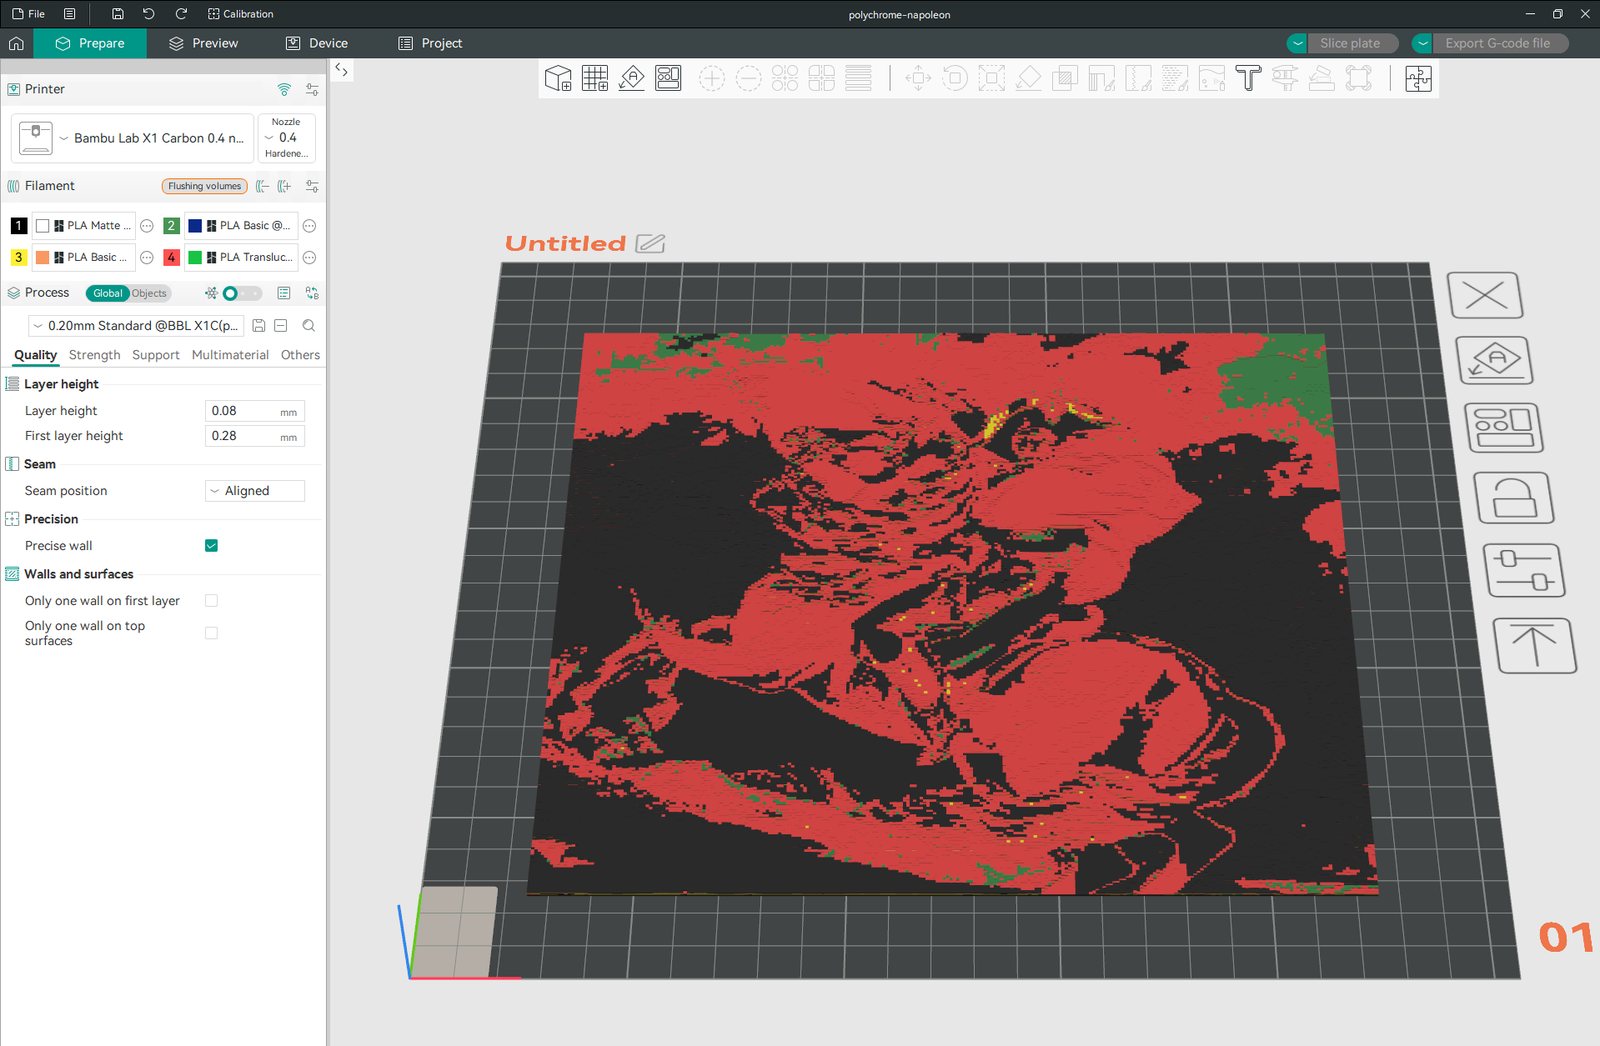1600x1046 pixels.
Task: Open the Multimaterial settings tab
Action: [230, 355]
